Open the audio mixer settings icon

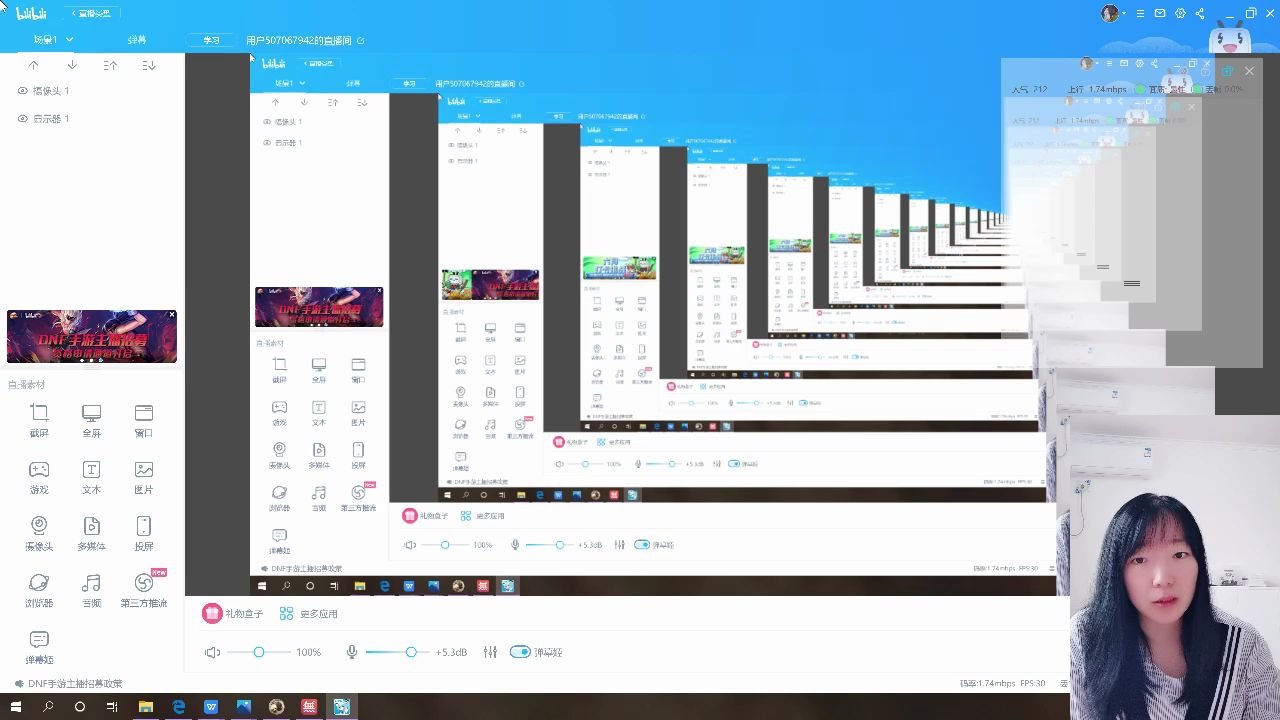[490, 652]
